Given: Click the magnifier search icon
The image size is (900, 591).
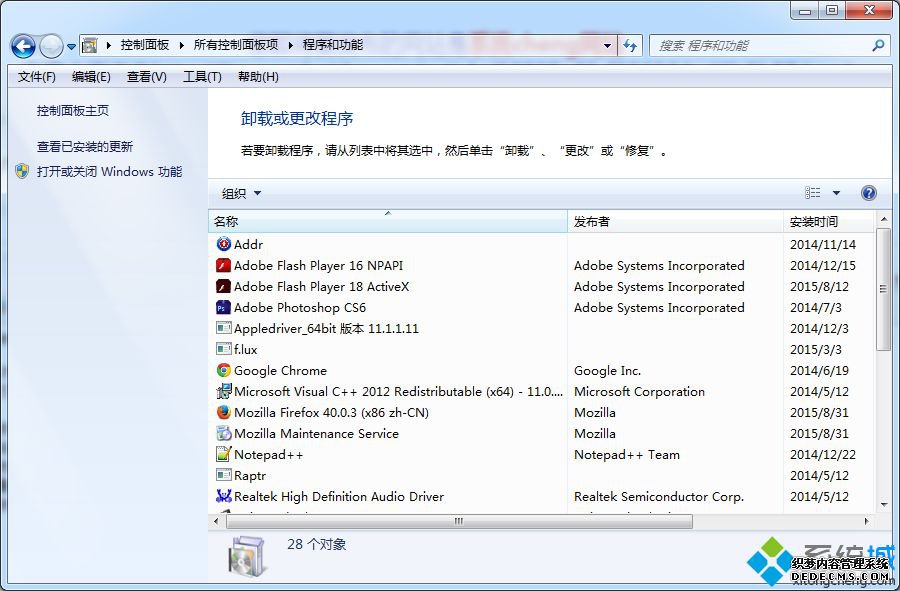Looking at the screenshot, I should click(x=878, y=45).
